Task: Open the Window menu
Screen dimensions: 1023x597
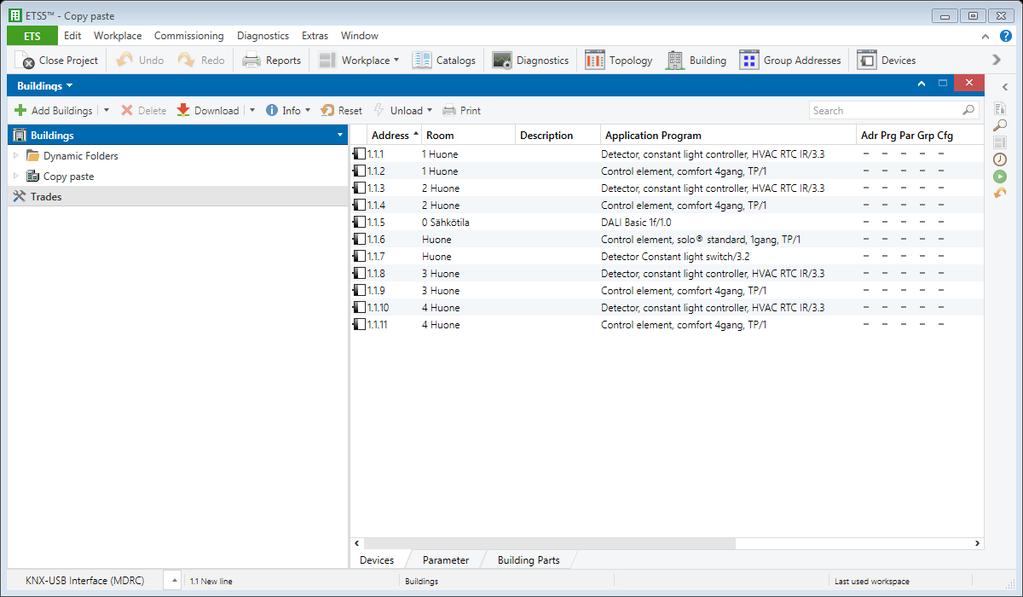Action: click(x=359, y=36)
